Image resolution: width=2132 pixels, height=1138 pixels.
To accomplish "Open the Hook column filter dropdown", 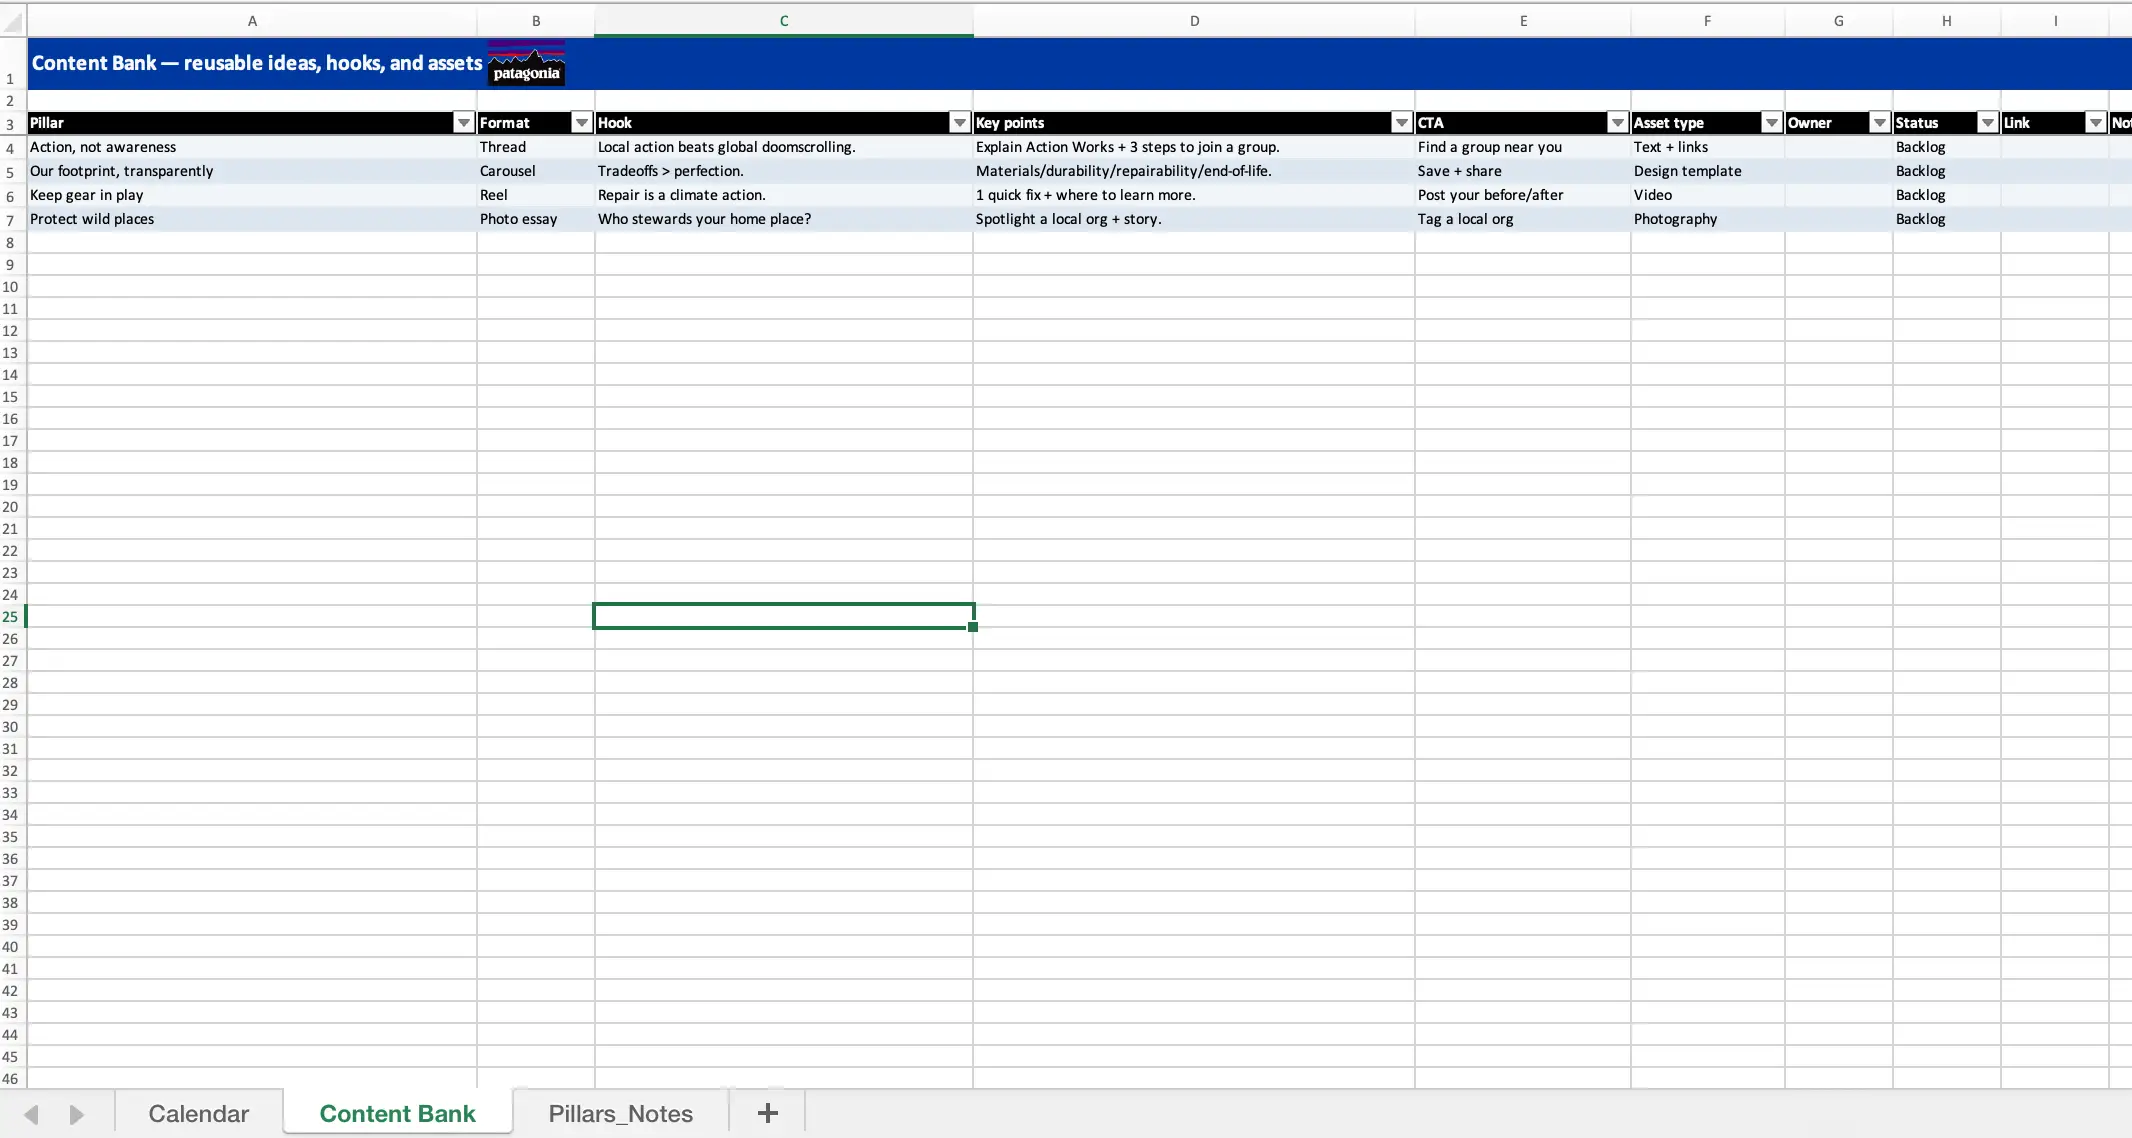I will point(959,123).
